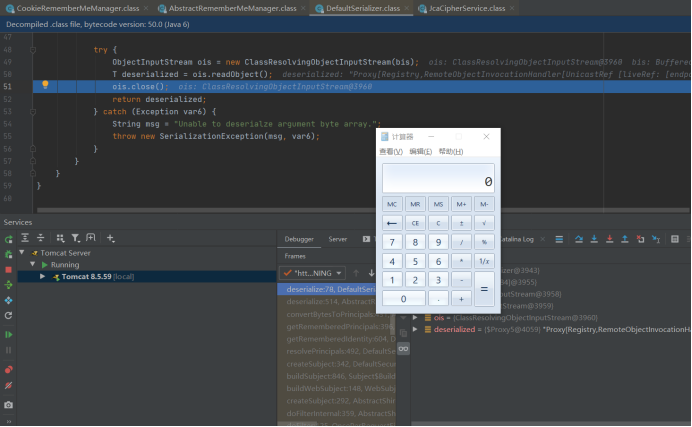
Task: Click the CE button in Calculator
Action: click(415, 223)
